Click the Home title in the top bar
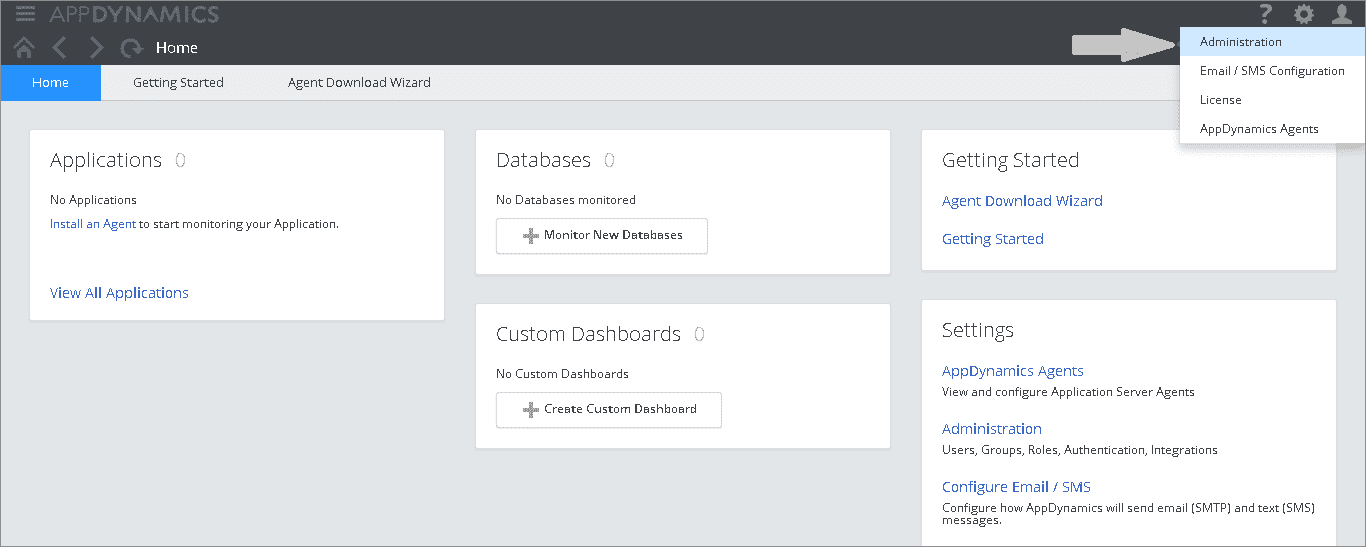Viewport: 1366px width, 547px height. point(177,47)
